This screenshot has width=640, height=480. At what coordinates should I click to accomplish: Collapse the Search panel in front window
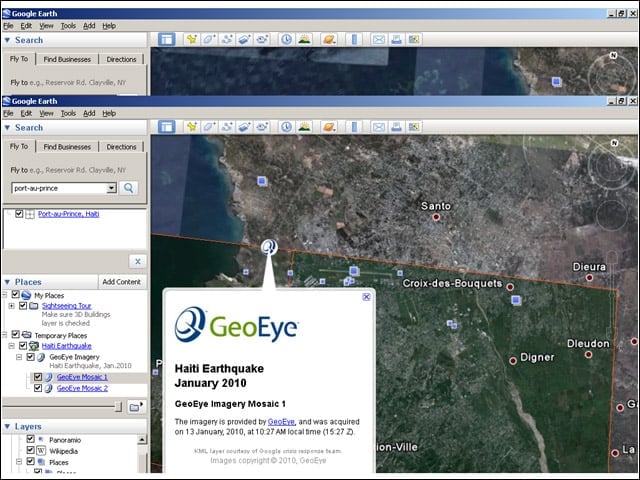[7, 128]
